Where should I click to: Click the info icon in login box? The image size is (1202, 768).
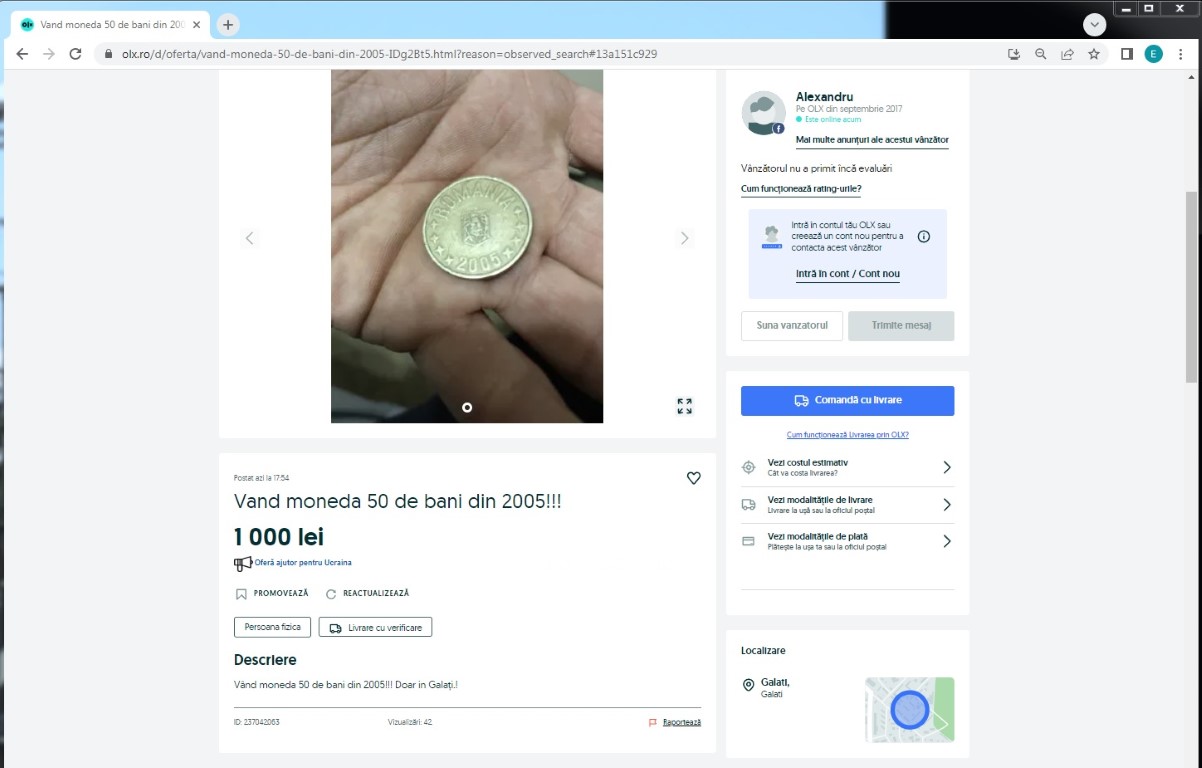coord(923,237)
